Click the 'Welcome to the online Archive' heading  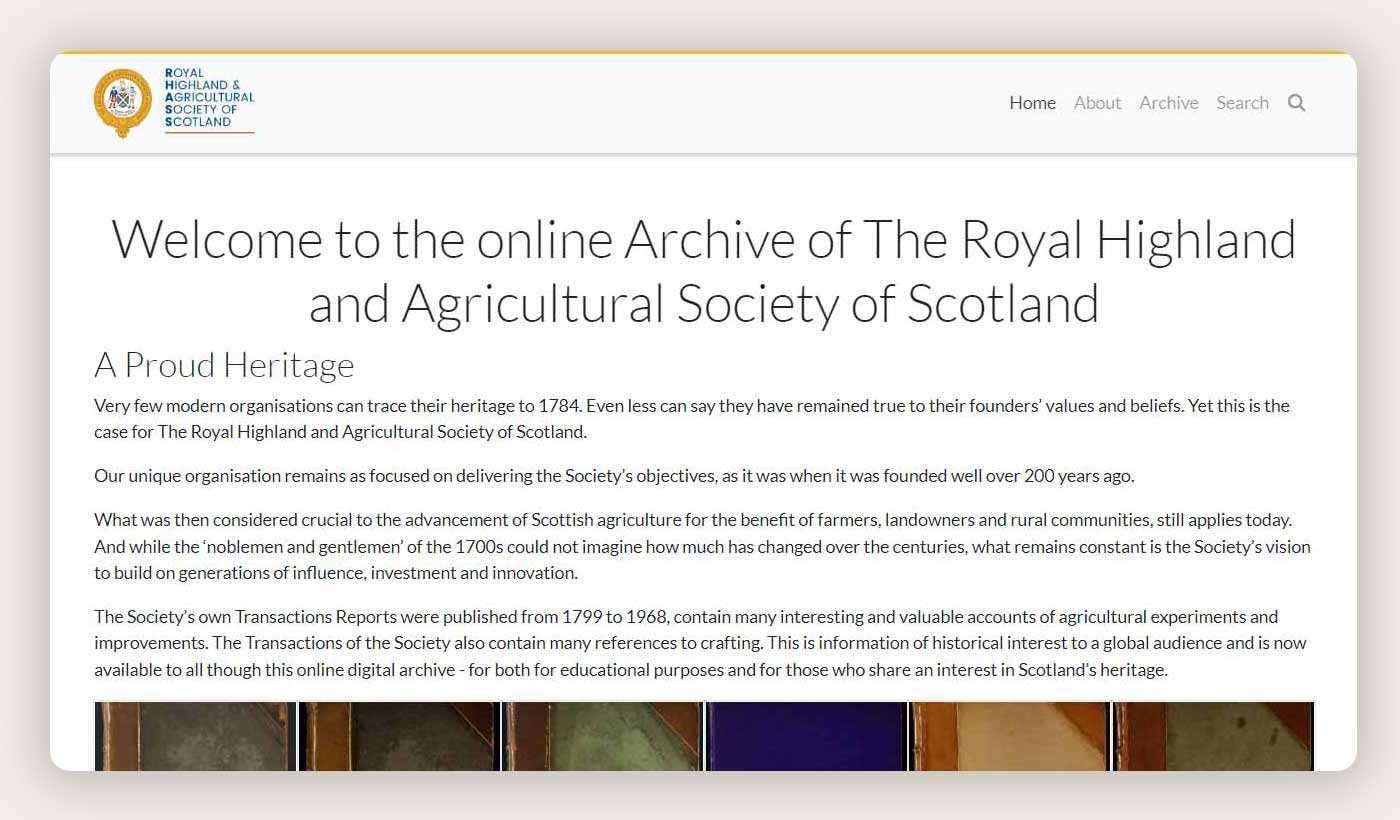point(703,270)
